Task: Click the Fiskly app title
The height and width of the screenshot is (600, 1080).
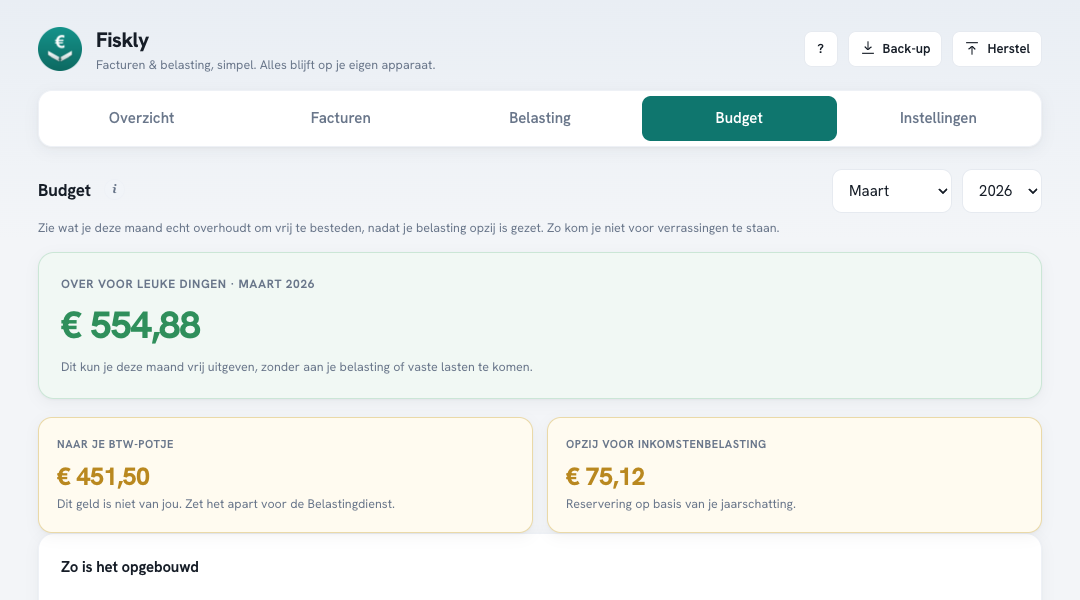Action: [x=122, y=41]
